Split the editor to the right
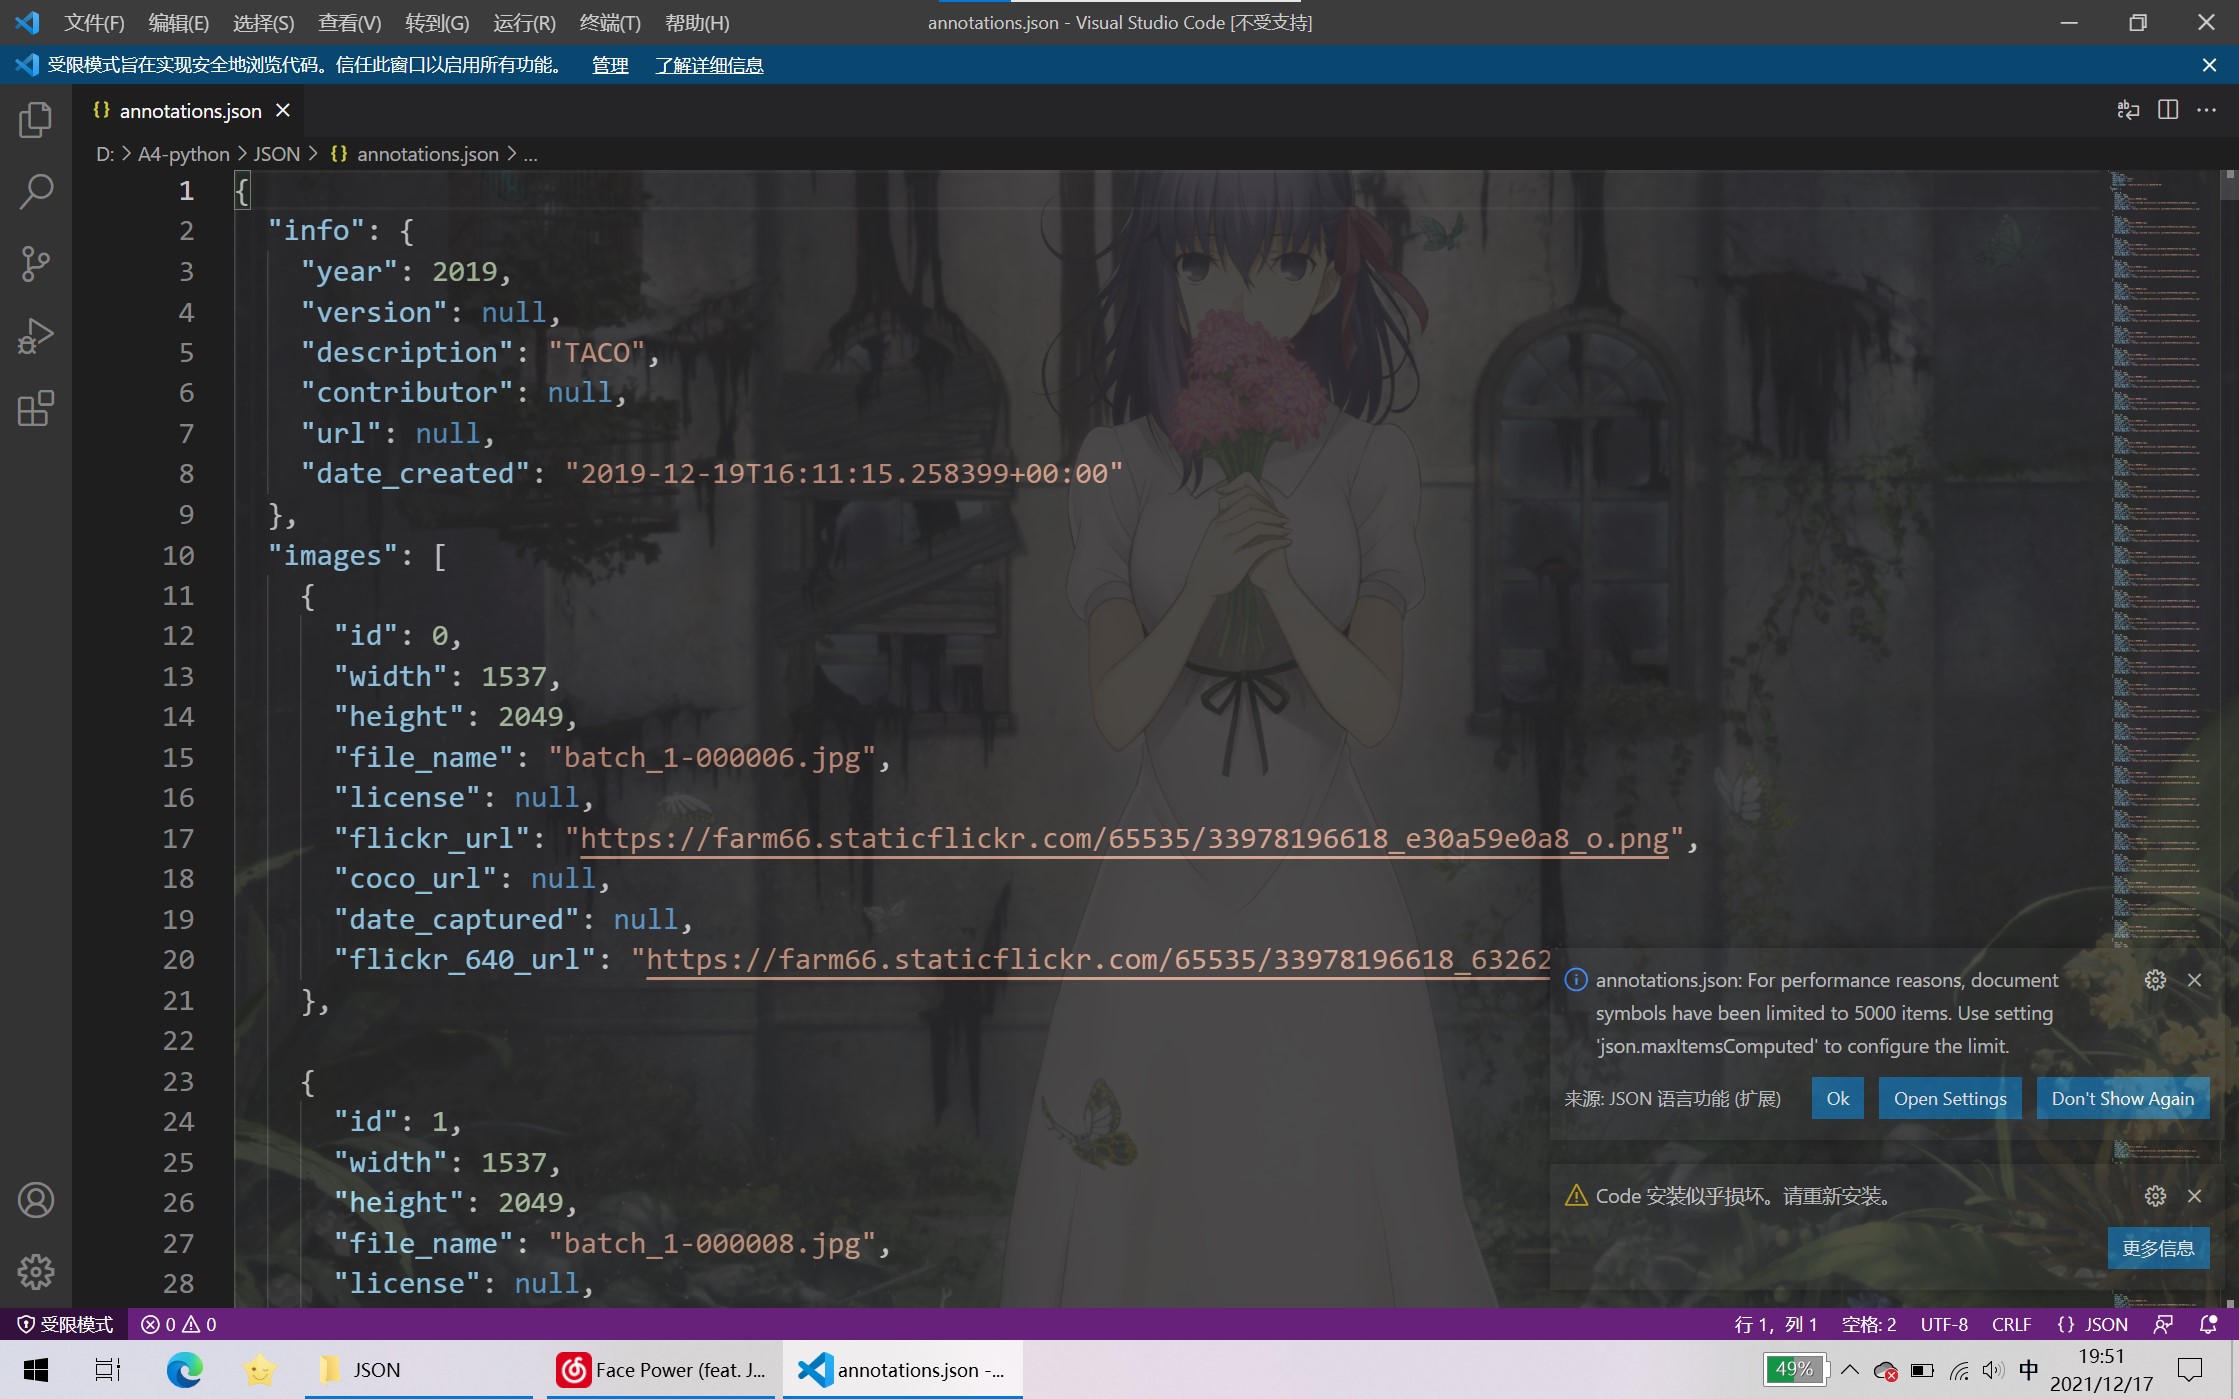2239x1399 pixels. pyautogui.click(x=2168, y=110)
